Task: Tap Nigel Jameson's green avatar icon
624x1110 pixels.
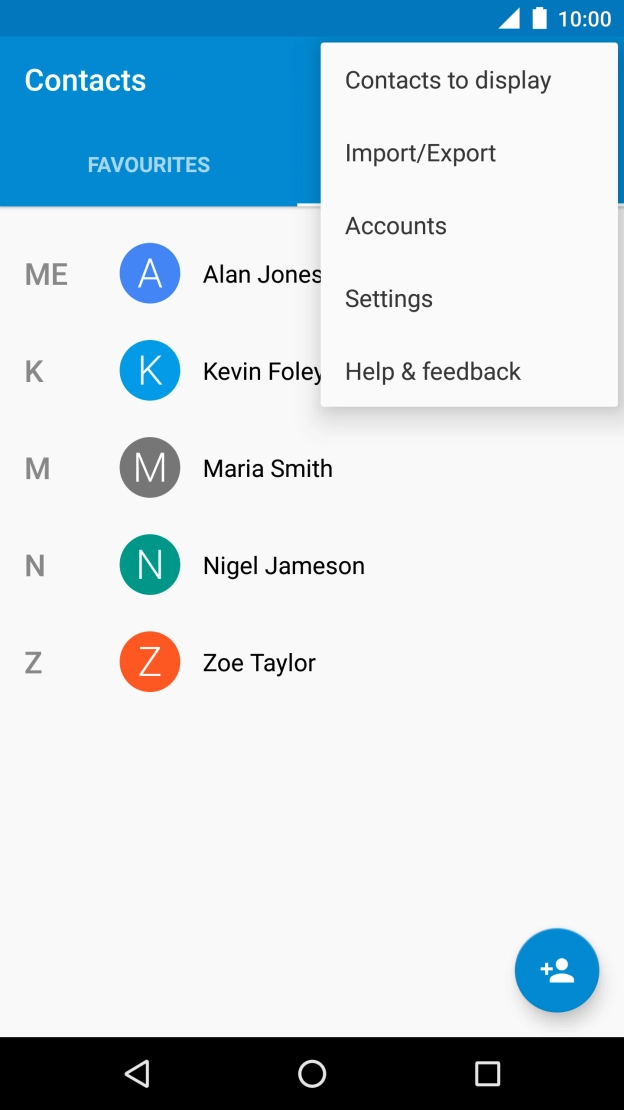Action: tap(150, 565)
